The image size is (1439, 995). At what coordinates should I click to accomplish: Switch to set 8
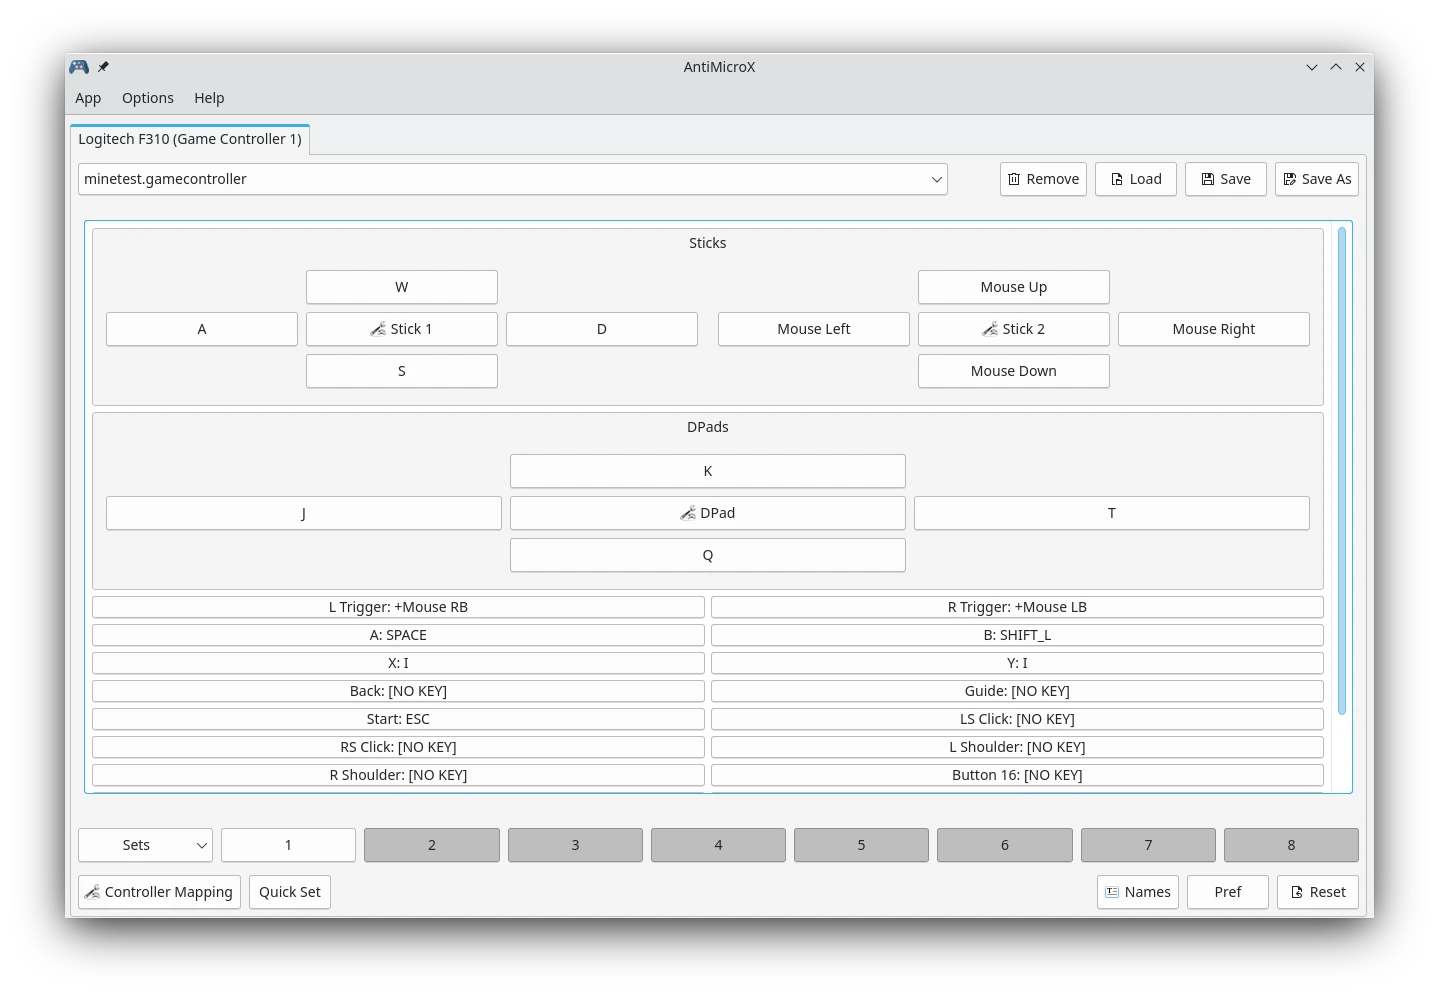click(1291, 845)
